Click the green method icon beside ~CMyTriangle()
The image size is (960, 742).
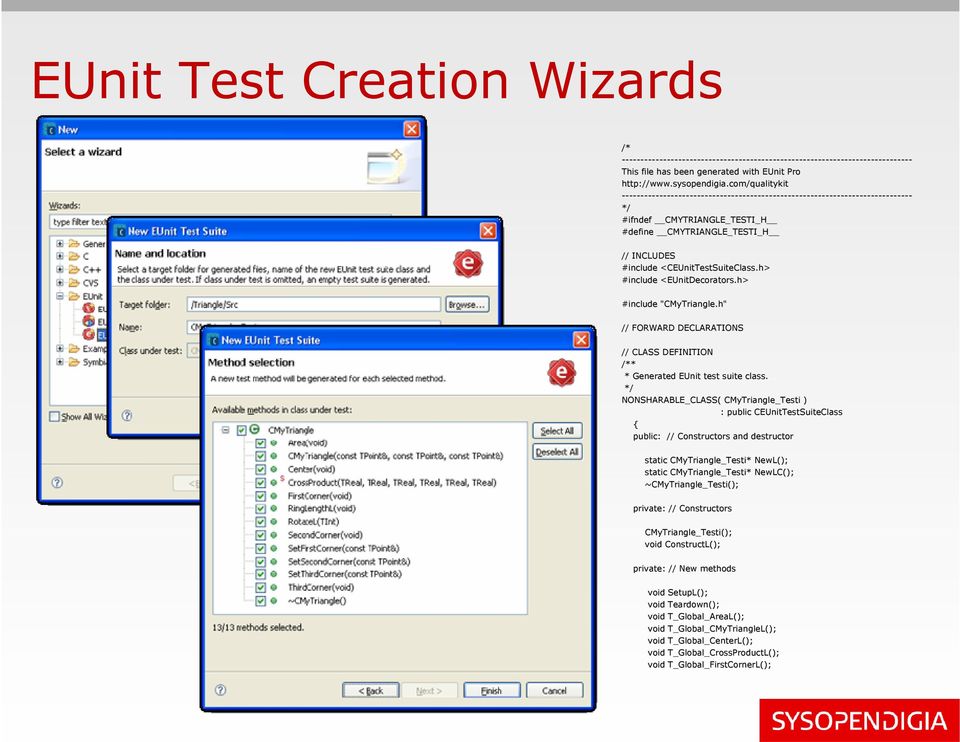click(274, 601)
